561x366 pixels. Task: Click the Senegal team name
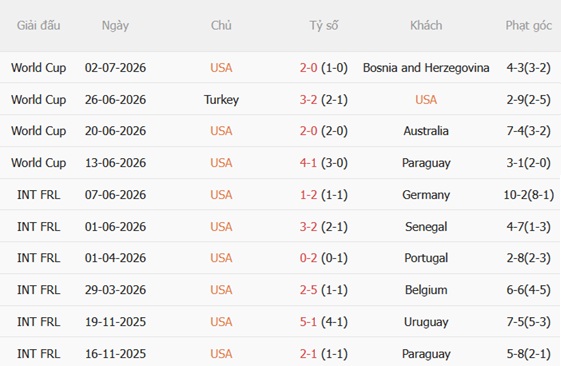(x=426, y=227)
